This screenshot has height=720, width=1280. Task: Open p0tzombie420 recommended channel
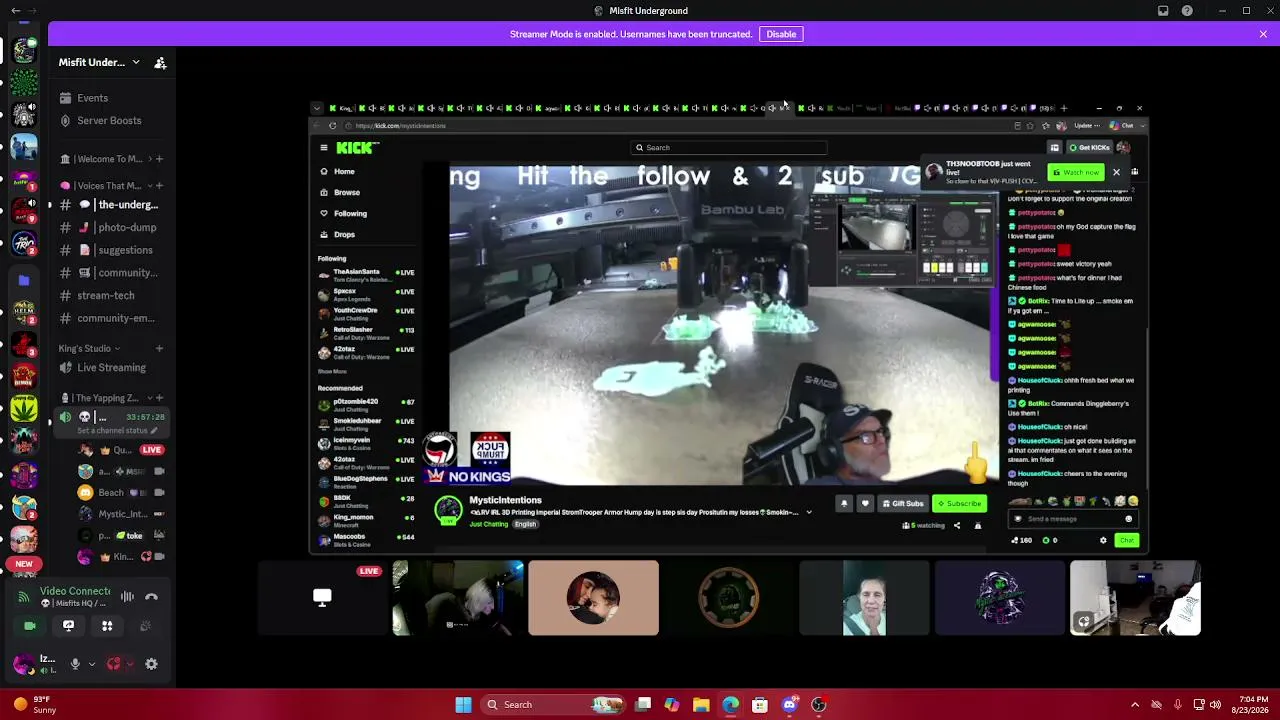point(366,404)
